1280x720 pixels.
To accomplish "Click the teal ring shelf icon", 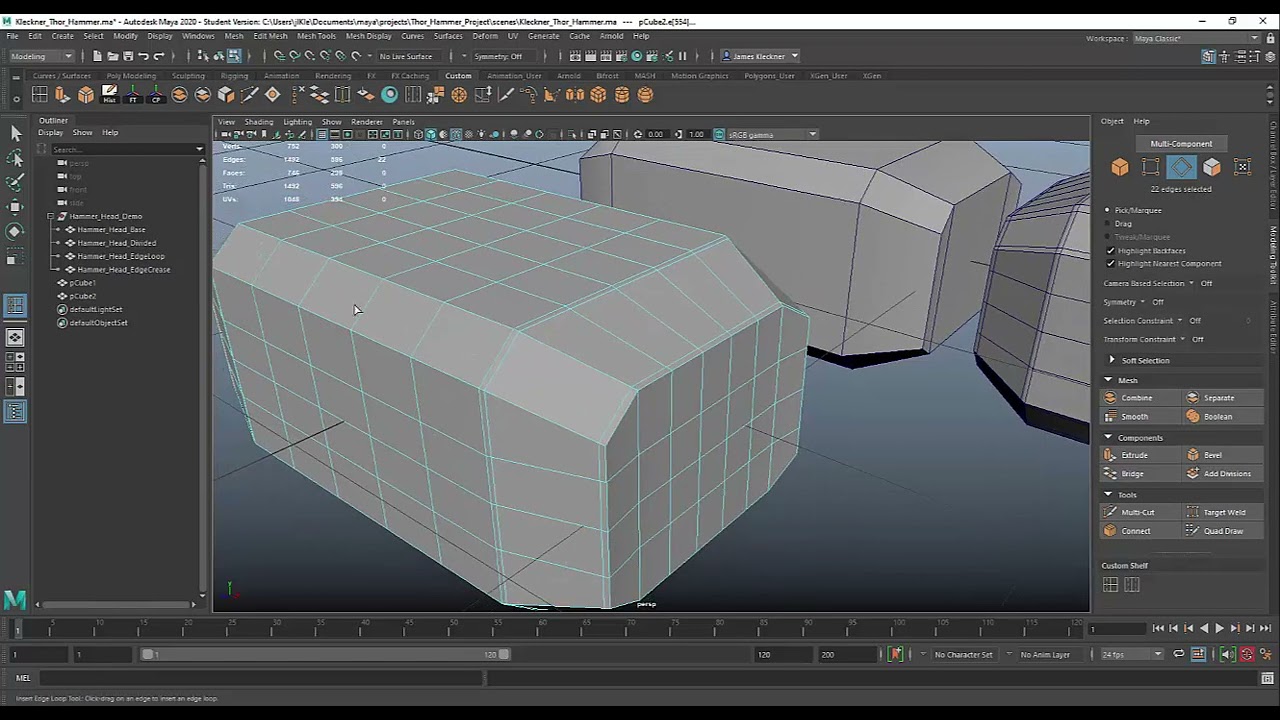I will [x=389, y=95].
